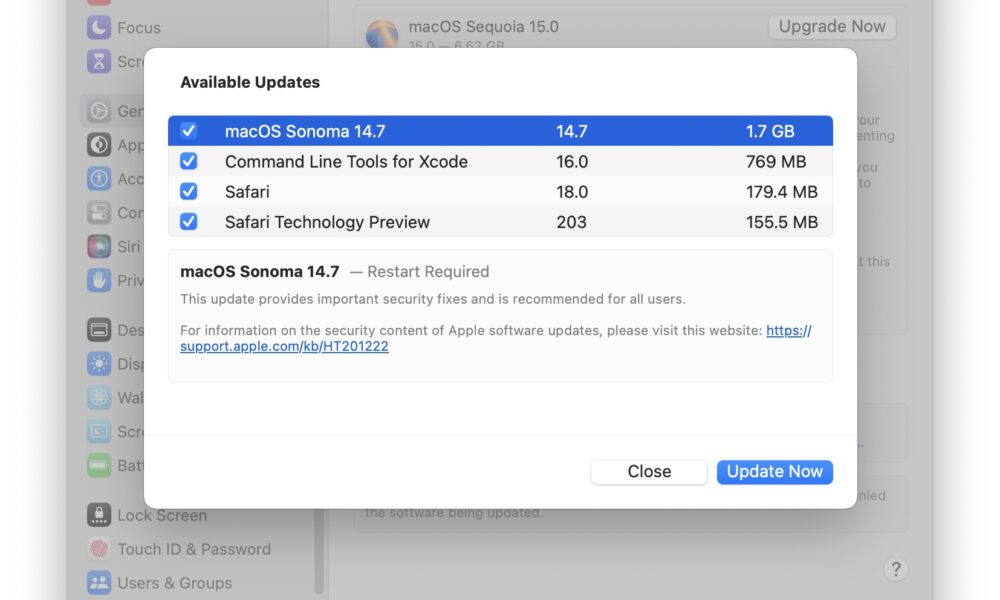Click the macOS Sequoia 15.0 title

tap(483, 27)
